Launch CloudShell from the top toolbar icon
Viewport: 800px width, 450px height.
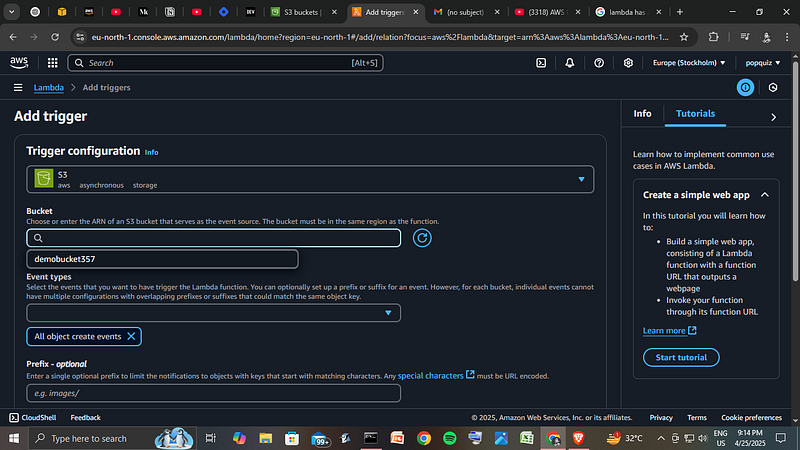click(x=541, y=63)
